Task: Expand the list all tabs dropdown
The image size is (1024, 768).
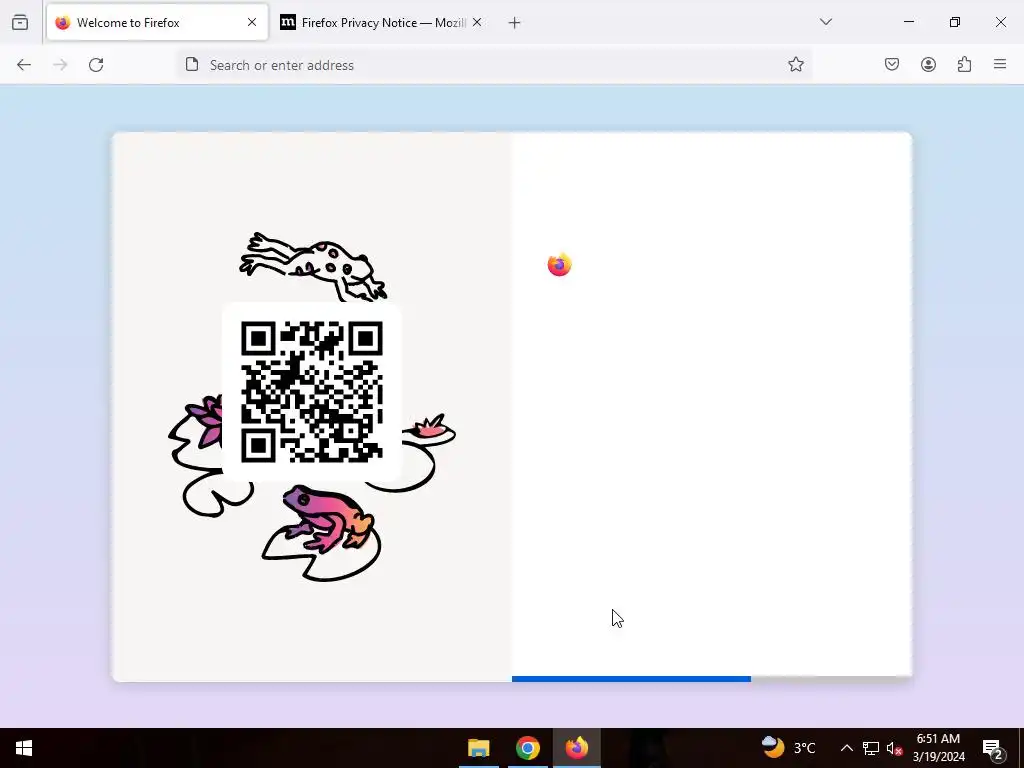Action: tap(826, 22)
